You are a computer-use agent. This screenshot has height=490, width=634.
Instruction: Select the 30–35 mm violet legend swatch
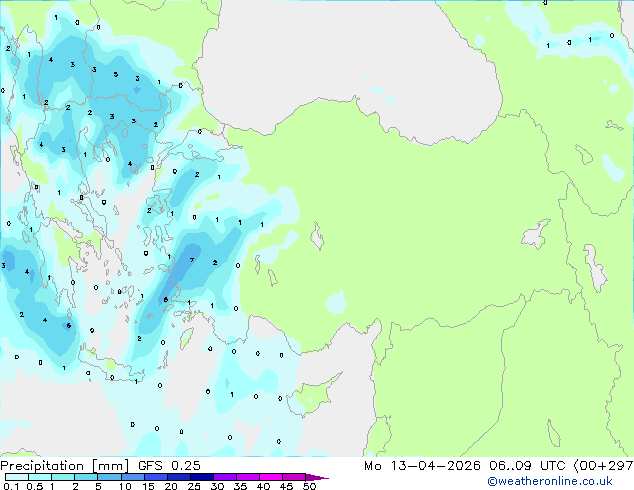225,477
